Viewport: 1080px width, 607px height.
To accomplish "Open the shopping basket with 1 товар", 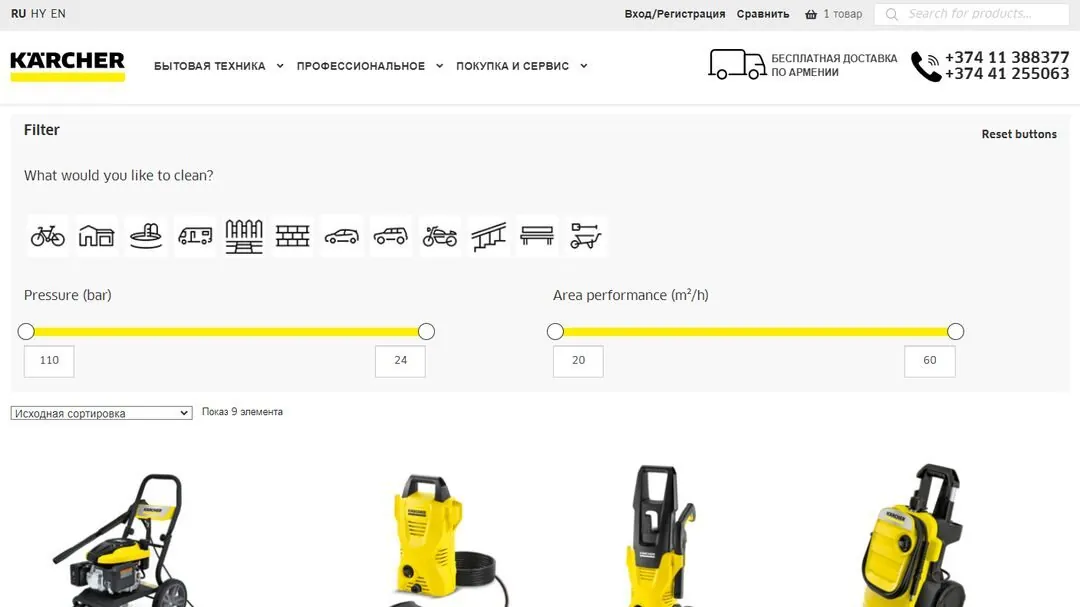I will coord(833,14).
